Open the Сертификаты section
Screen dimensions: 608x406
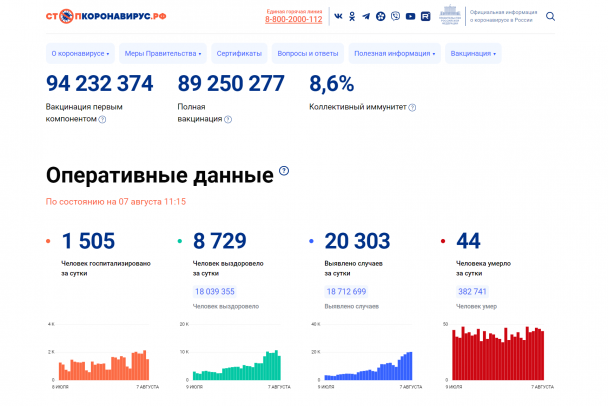tap(239, 54)
